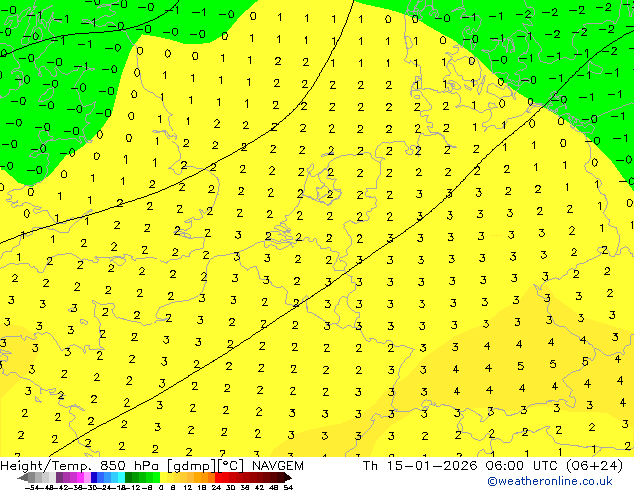Click the light pink legend swatch before dark blue
634x490 pixels.
pos(87,478)
